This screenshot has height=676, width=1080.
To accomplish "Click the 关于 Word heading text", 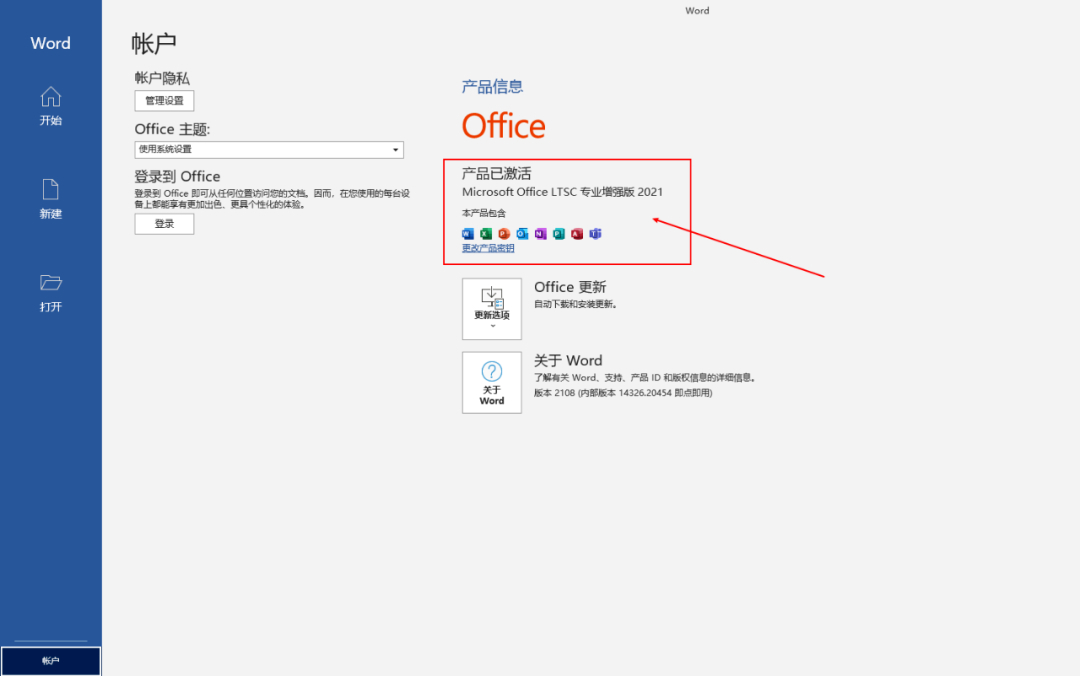I will [x=568, y=360].
